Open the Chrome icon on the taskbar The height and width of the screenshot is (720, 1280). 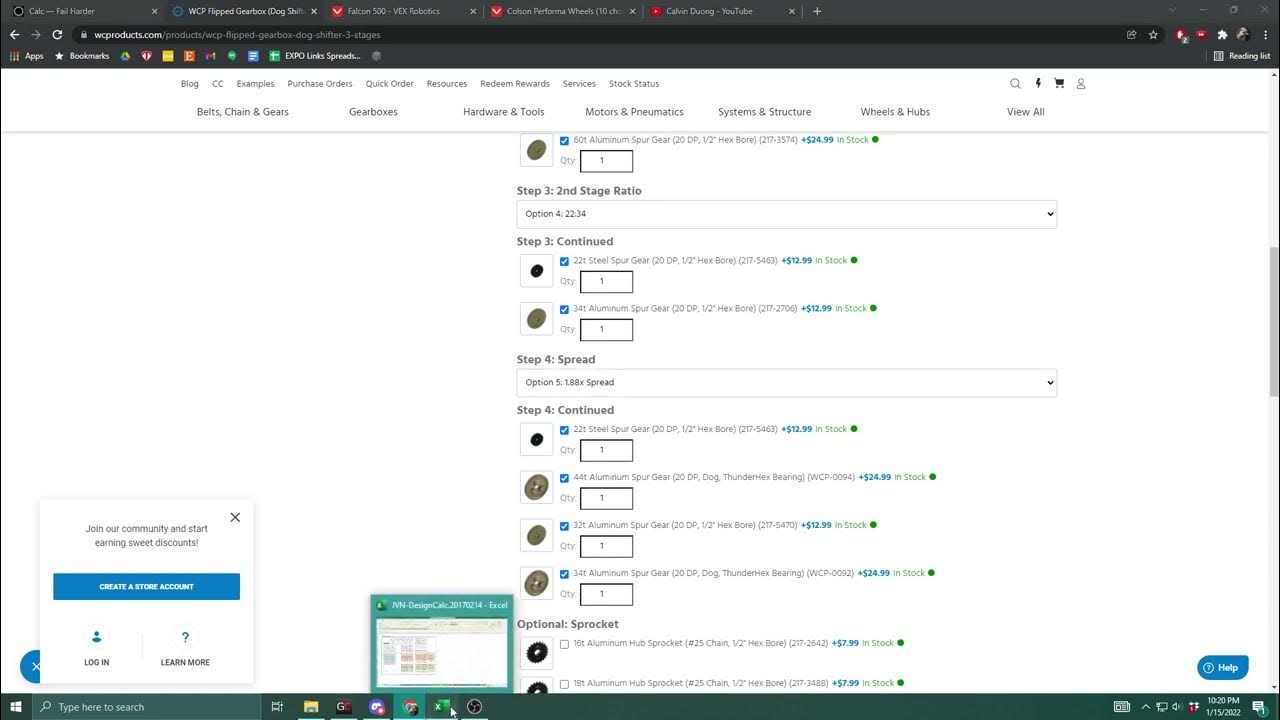click(x=410, y=707)
